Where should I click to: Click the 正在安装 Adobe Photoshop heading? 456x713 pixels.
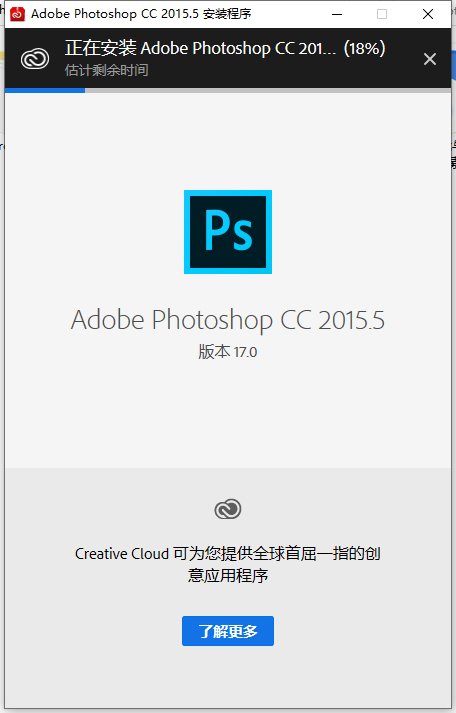click(200, 48)
